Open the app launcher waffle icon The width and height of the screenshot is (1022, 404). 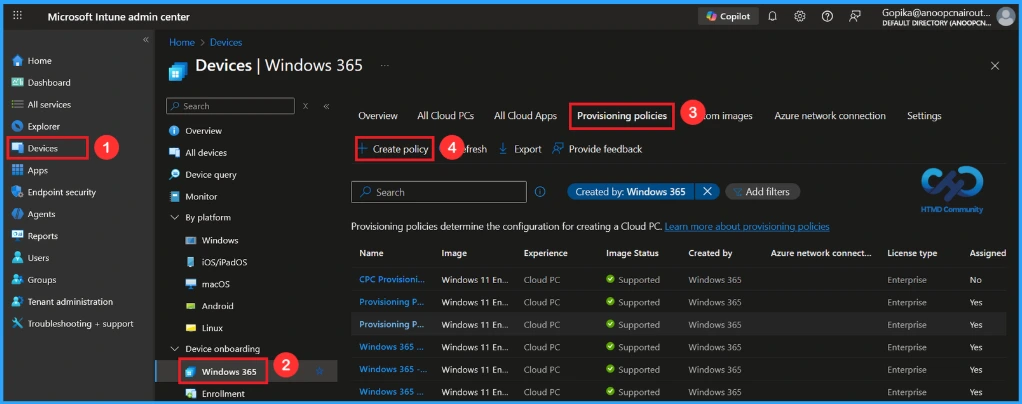[18, 16]
